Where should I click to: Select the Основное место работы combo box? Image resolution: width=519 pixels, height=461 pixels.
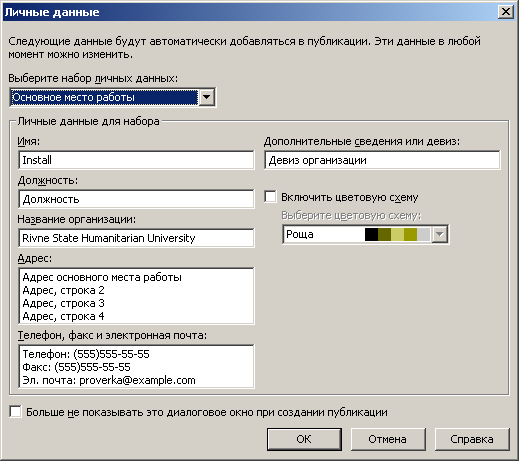coord(113,97)
